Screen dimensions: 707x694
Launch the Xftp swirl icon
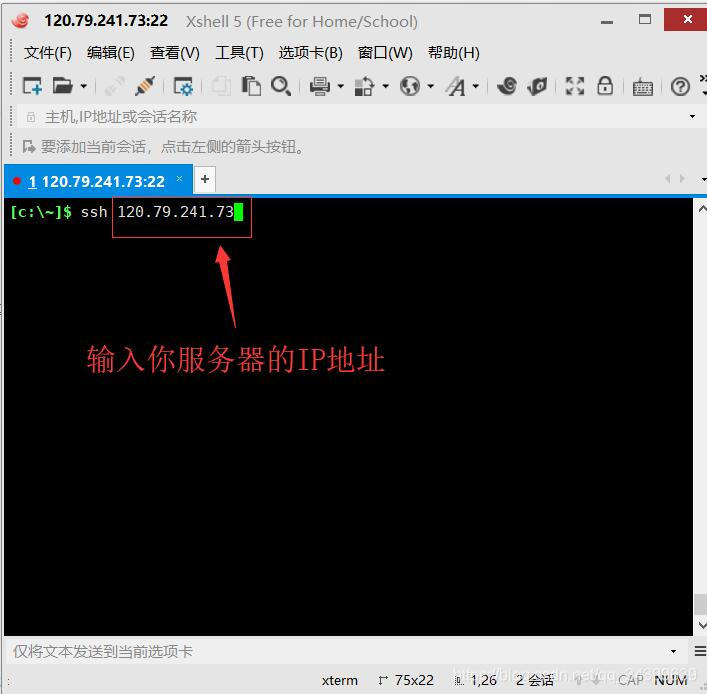coord(507,86)
